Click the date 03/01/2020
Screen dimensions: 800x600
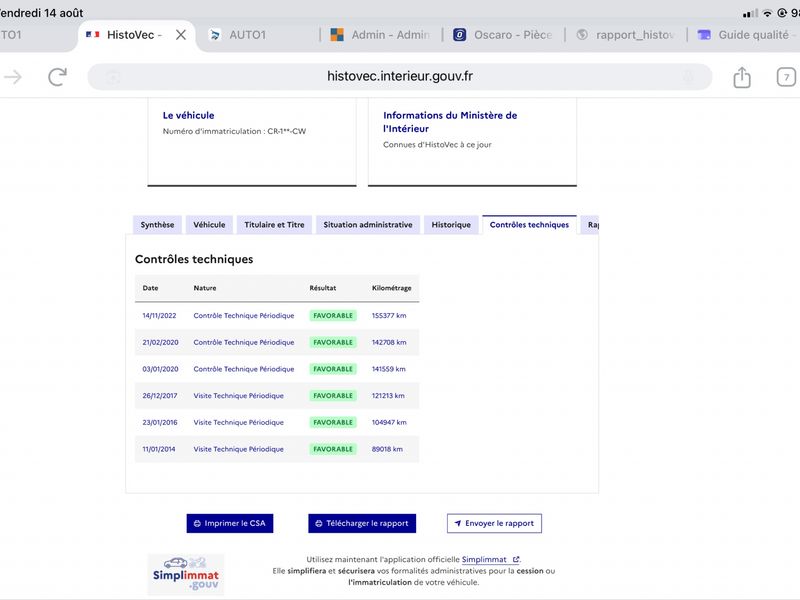pyautogui.click(x=160, y=369)
